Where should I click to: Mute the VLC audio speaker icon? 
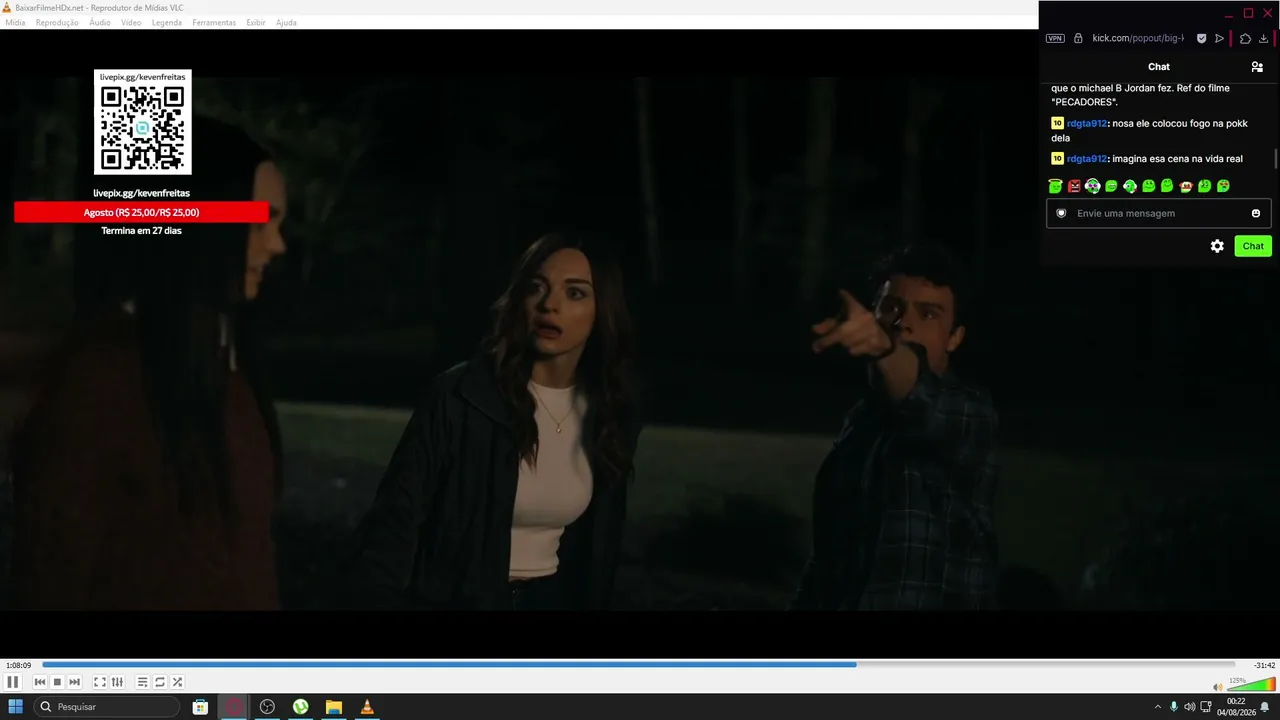(1217, 687)
